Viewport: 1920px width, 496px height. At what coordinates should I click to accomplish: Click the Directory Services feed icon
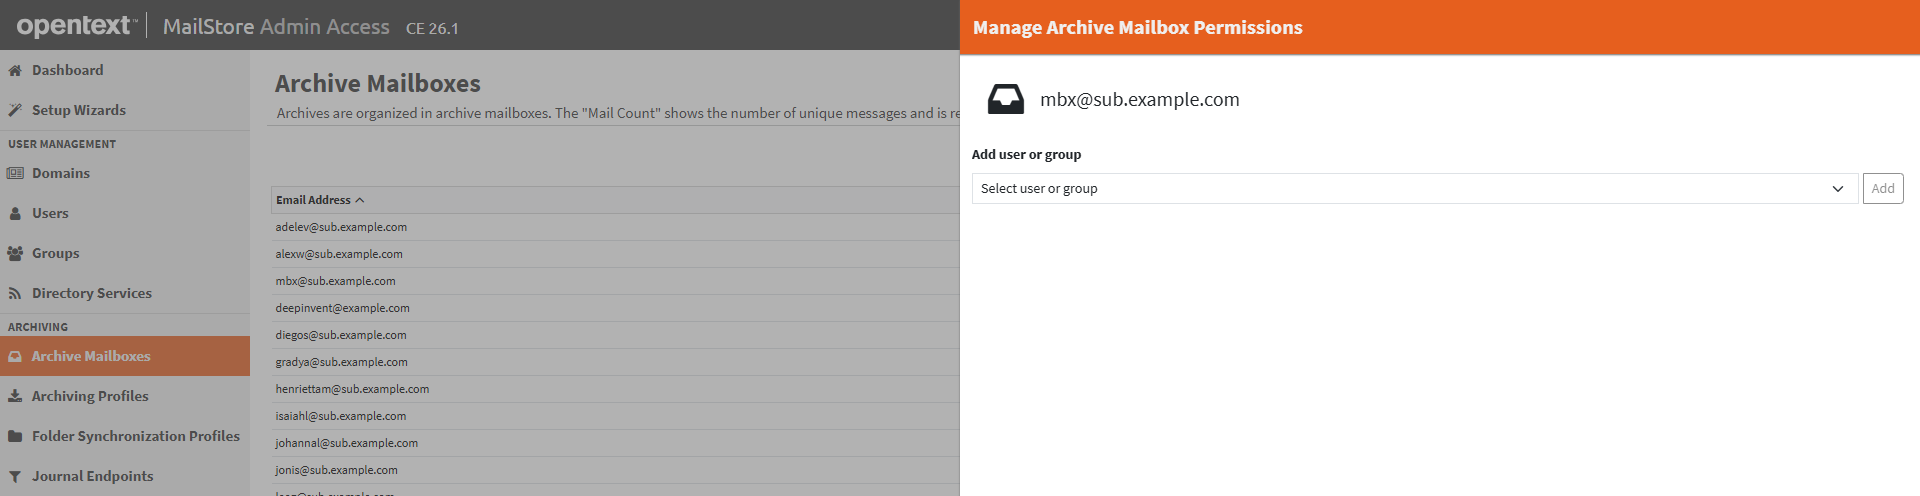(15, 293)
